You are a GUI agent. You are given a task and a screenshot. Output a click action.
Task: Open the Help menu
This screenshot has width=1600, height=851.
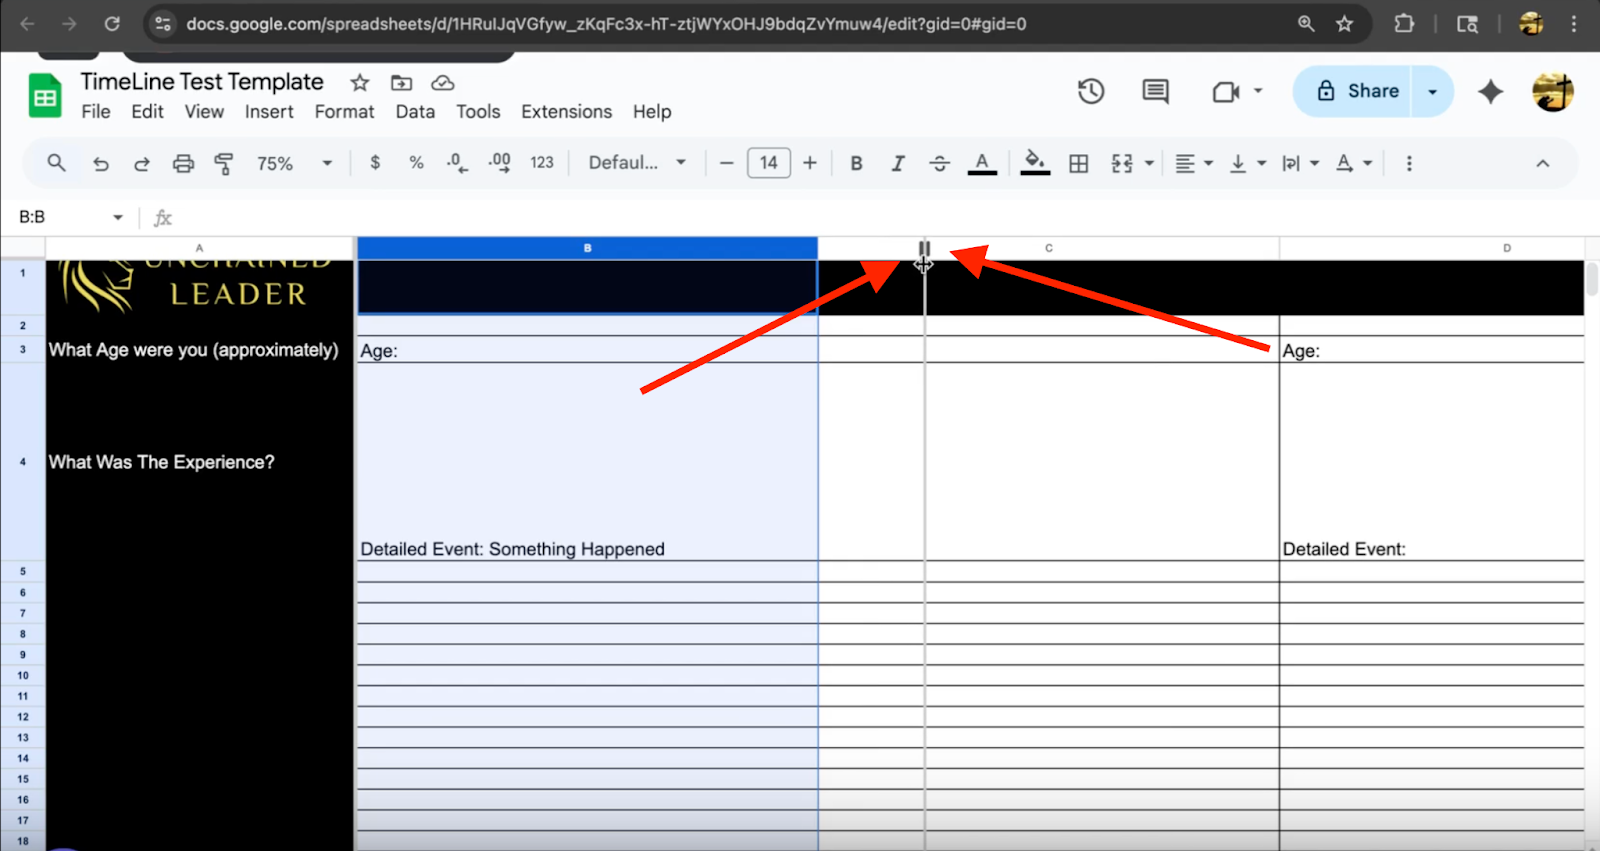pos(652,112)
